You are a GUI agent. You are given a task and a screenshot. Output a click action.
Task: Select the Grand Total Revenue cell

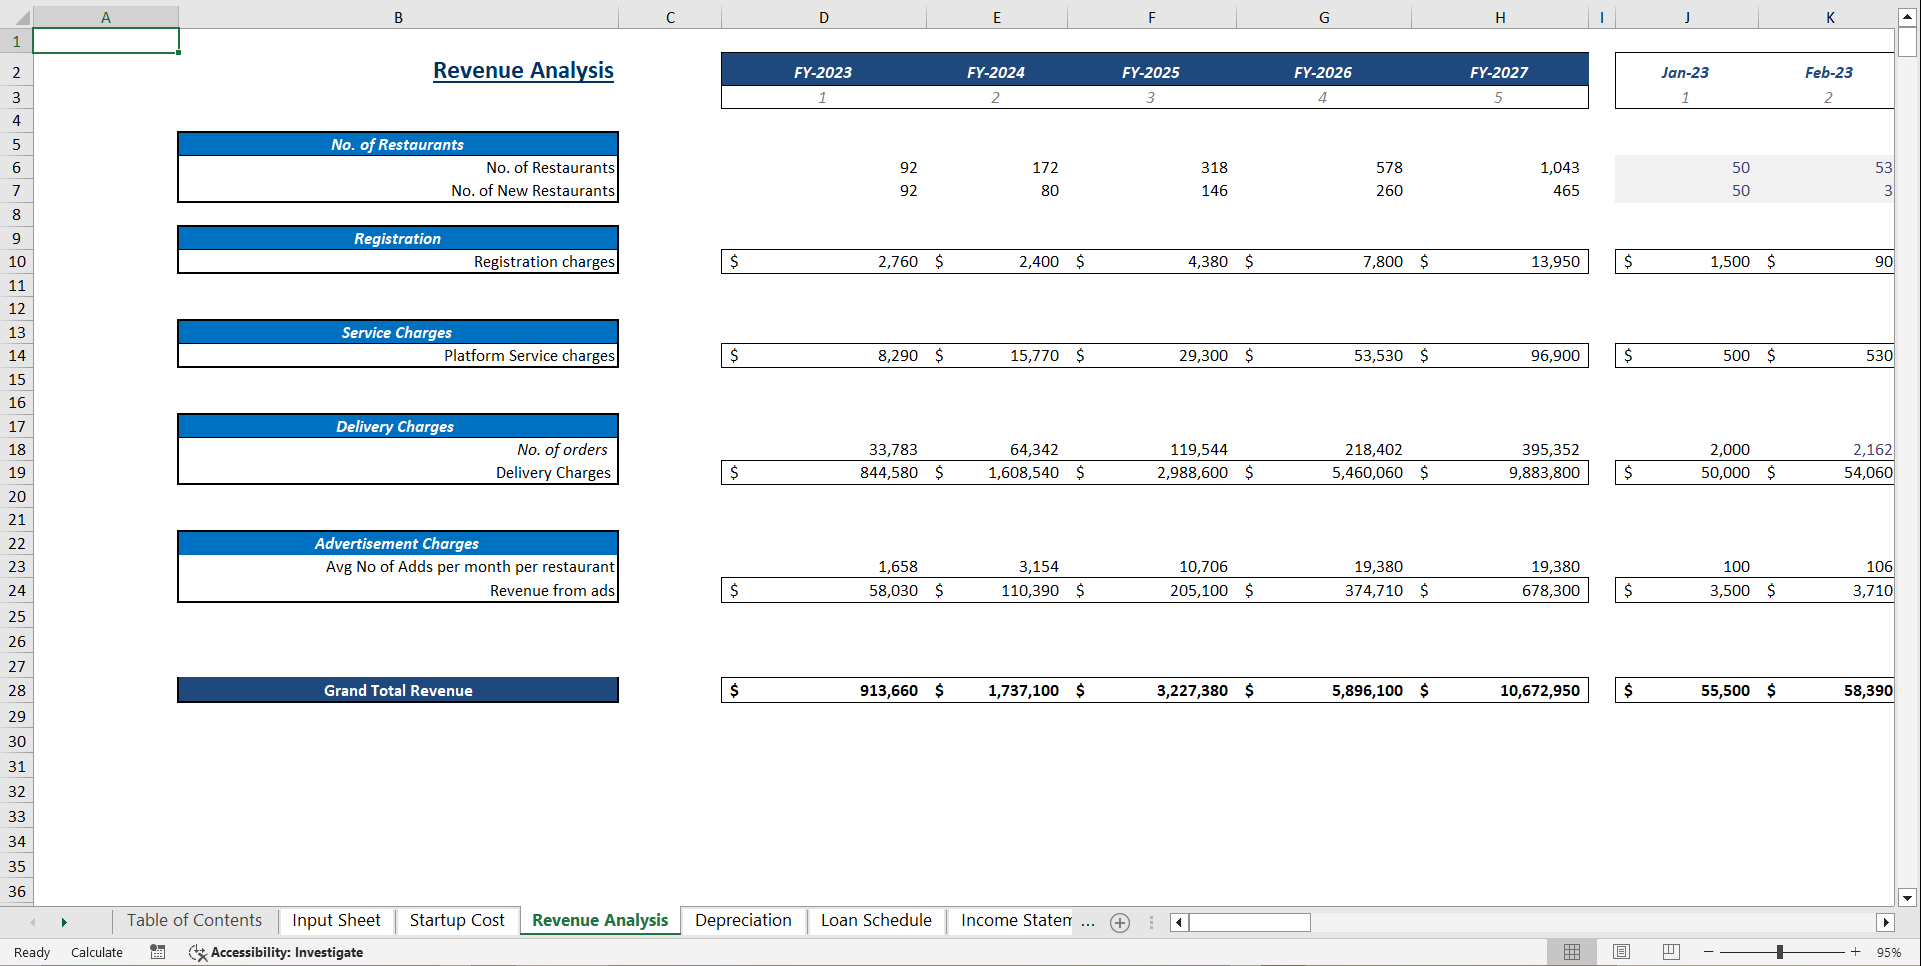click(397, 690)
